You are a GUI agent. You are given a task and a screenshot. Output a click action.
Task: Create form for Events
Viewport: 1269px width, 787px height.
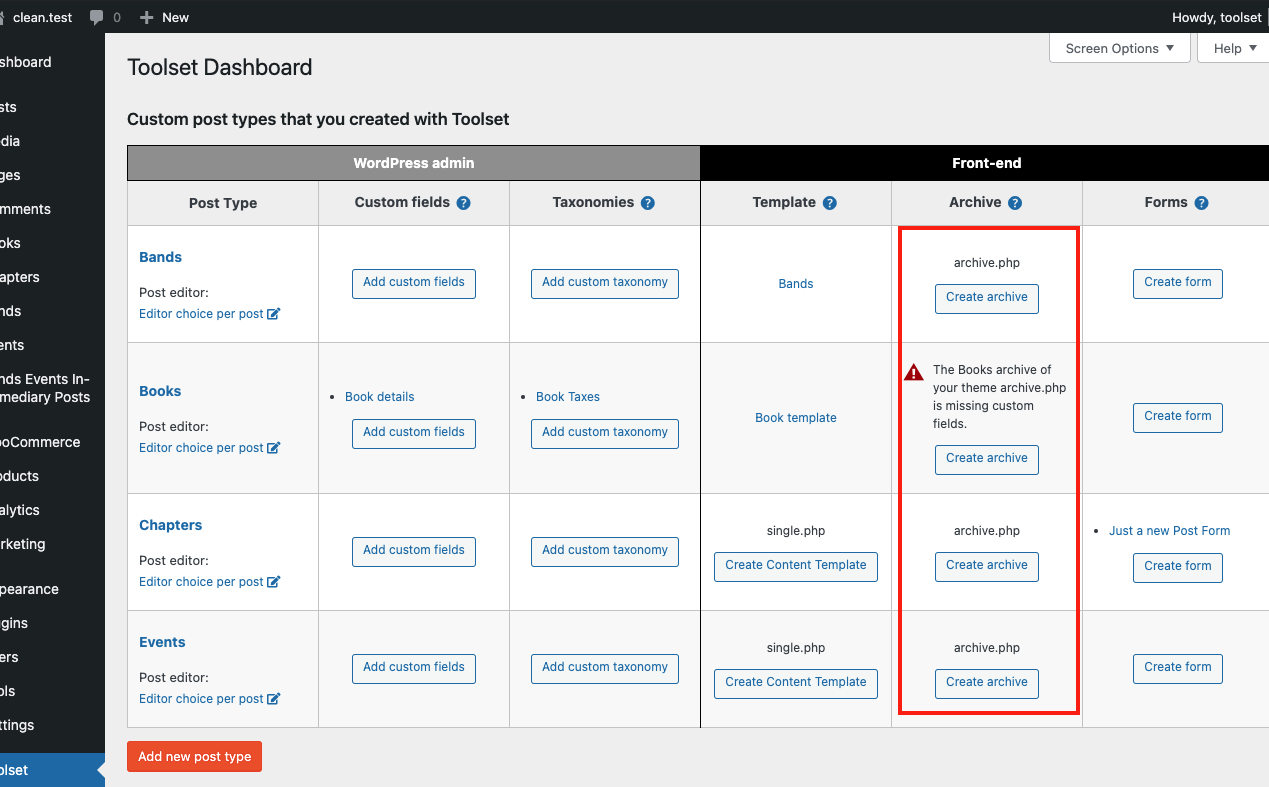1178,668
